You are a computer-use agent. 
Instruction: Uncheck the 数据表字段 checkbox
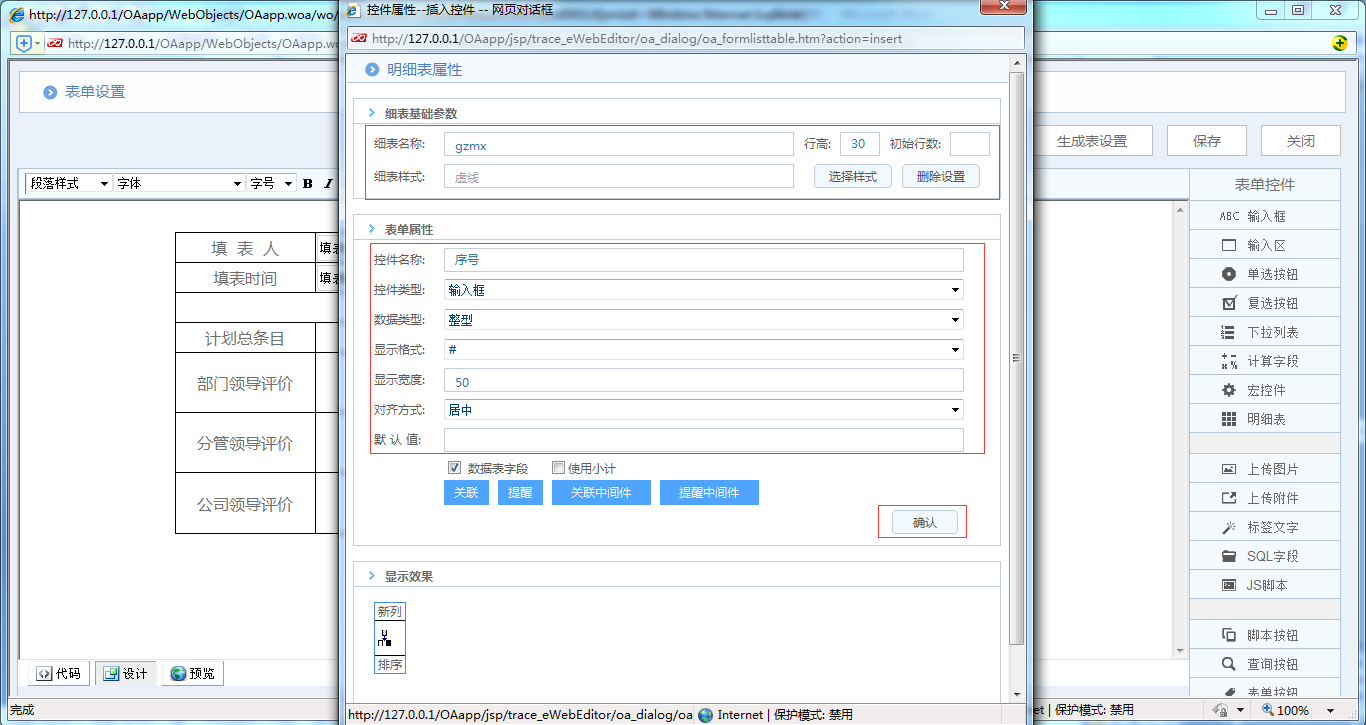coord(454,467)
